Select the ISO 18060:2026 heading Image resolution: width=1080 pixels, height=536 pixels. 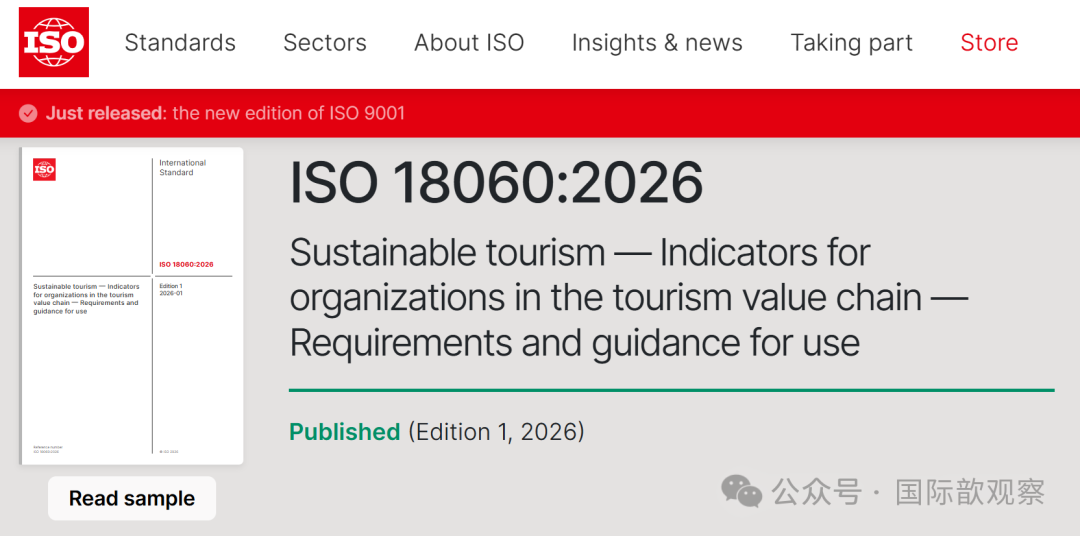point(496,183)
